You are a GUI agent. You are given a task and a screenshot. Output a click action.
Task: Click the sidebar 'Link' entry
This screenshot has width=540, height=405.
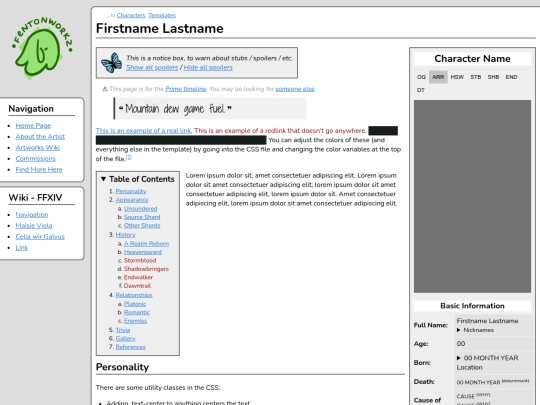point(22,248)
